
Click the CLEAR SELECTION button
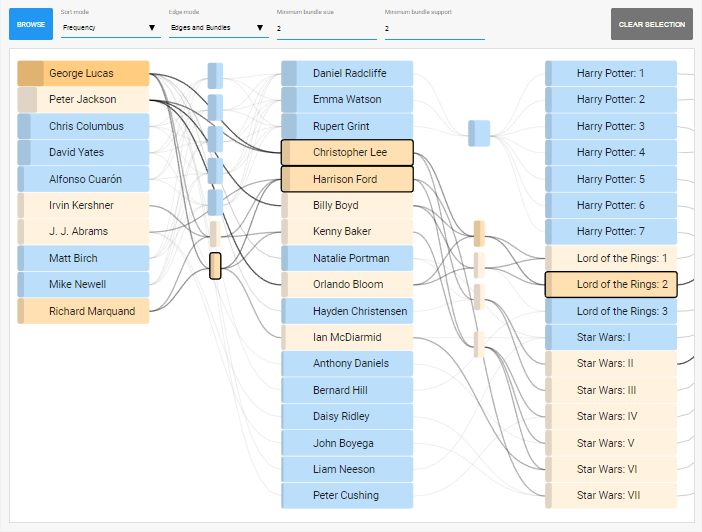pos(651,24)
